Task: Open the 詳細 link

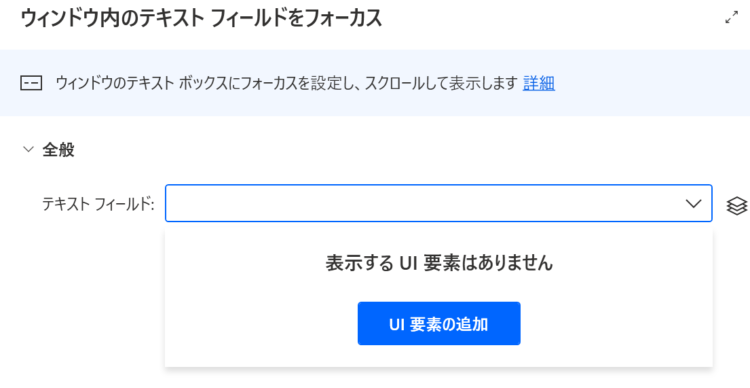Action: click(x=539, y=83)
